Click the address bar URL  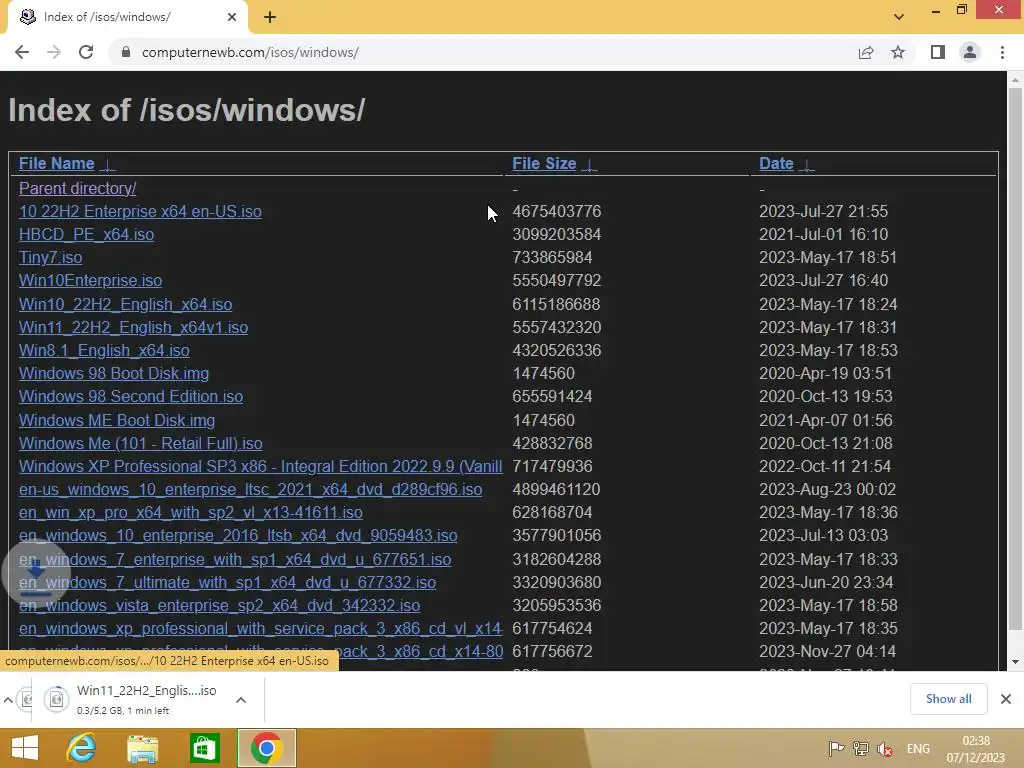pyautogui.click(x=250, y=52)
